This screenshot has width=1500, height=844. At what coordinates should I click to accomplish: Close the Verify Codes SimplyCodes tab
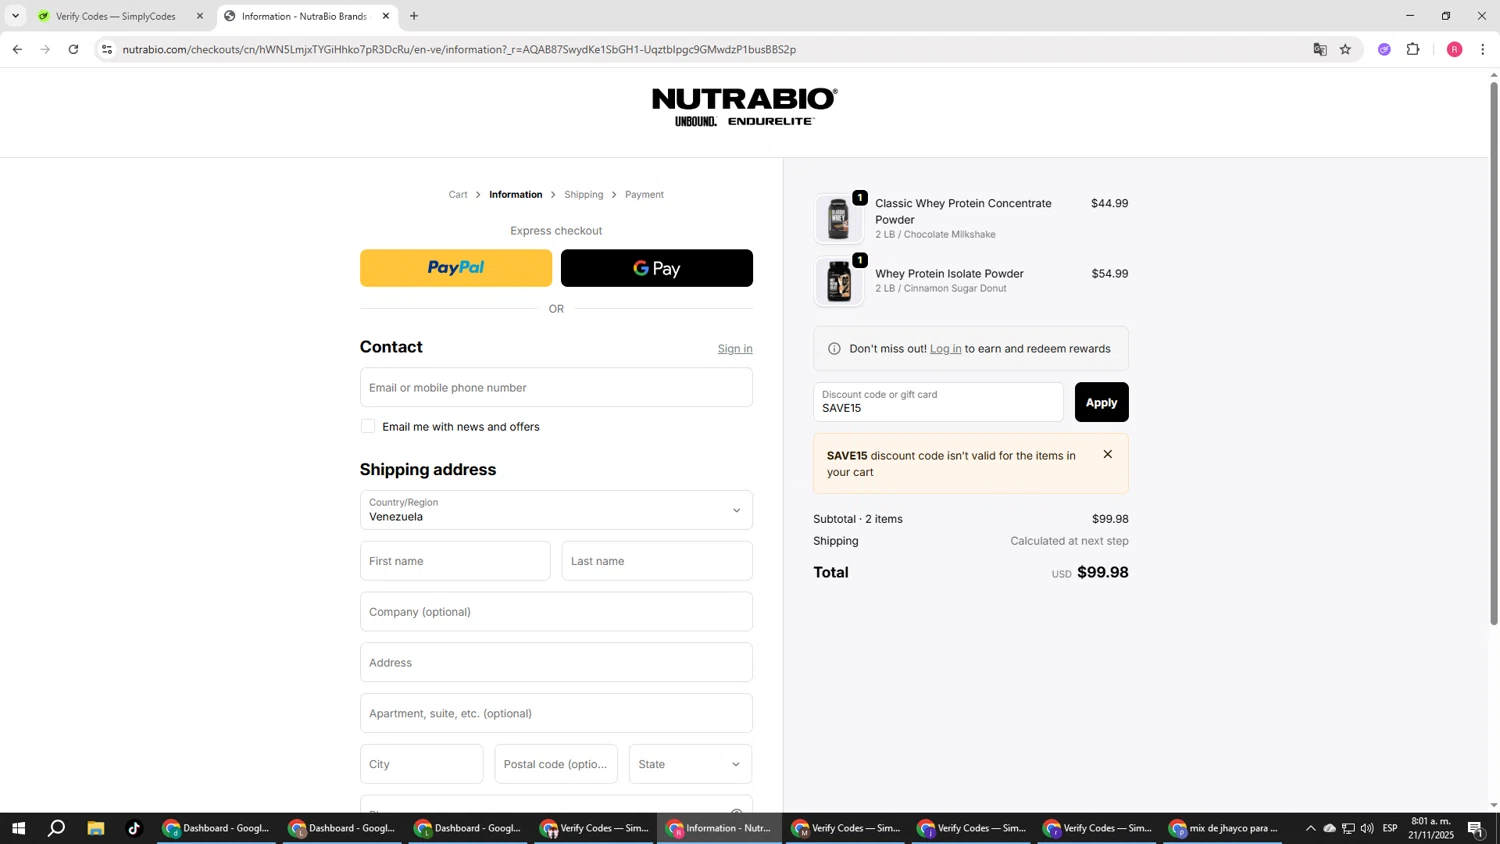[200, 16]
